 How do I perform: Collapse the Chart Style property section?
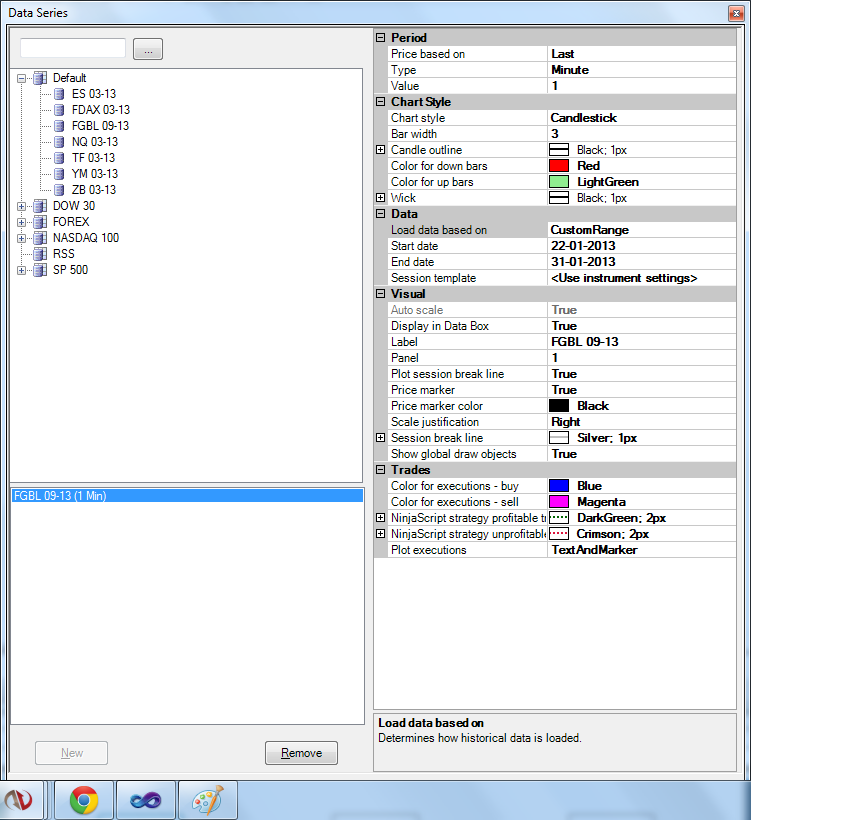coord(380,102)
